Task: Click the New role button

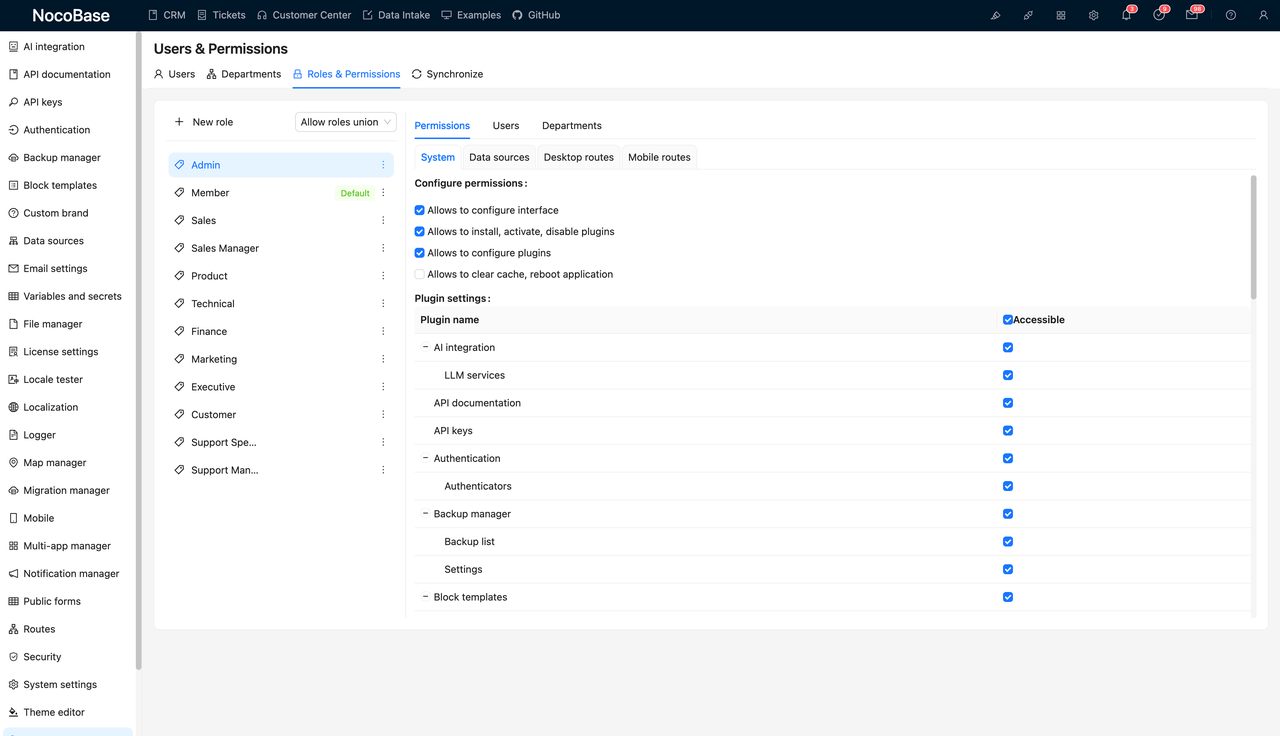Action: pyautogui.click(x=204, y=122)
